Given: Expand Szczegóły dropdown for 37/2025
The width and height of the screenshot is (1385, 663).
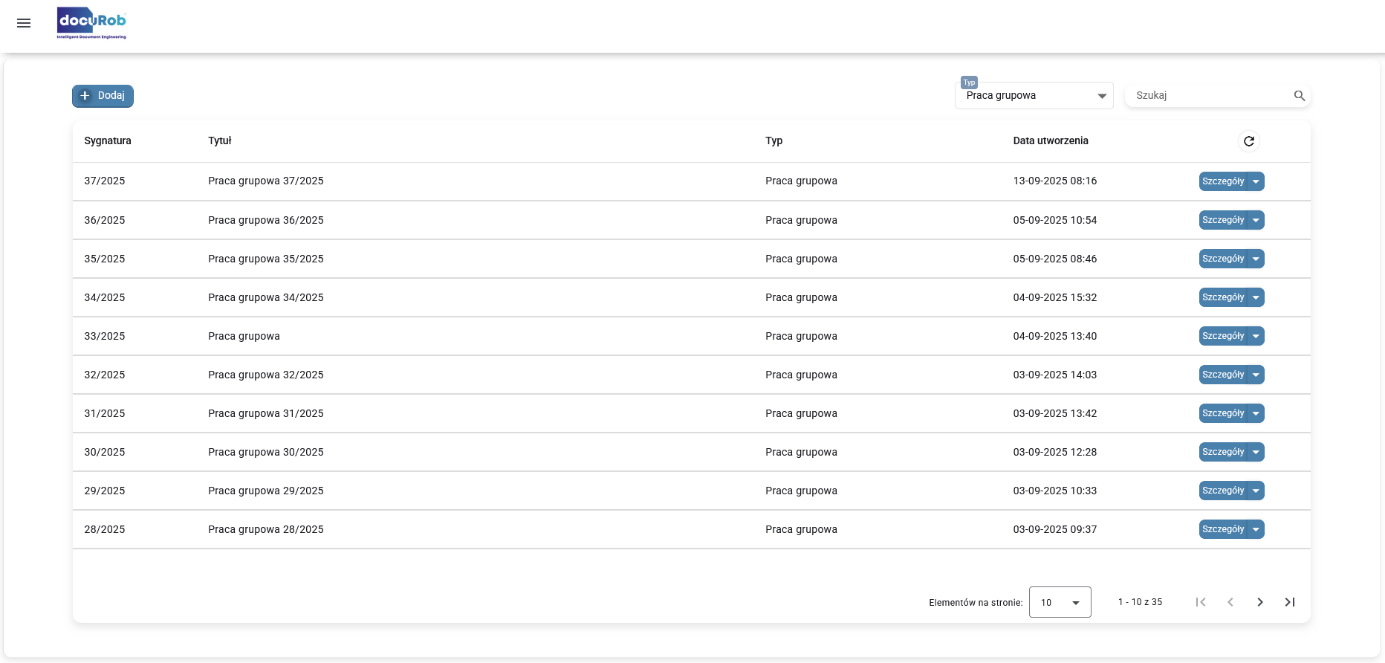Looking at the screenshot, I should (1256, 181).
